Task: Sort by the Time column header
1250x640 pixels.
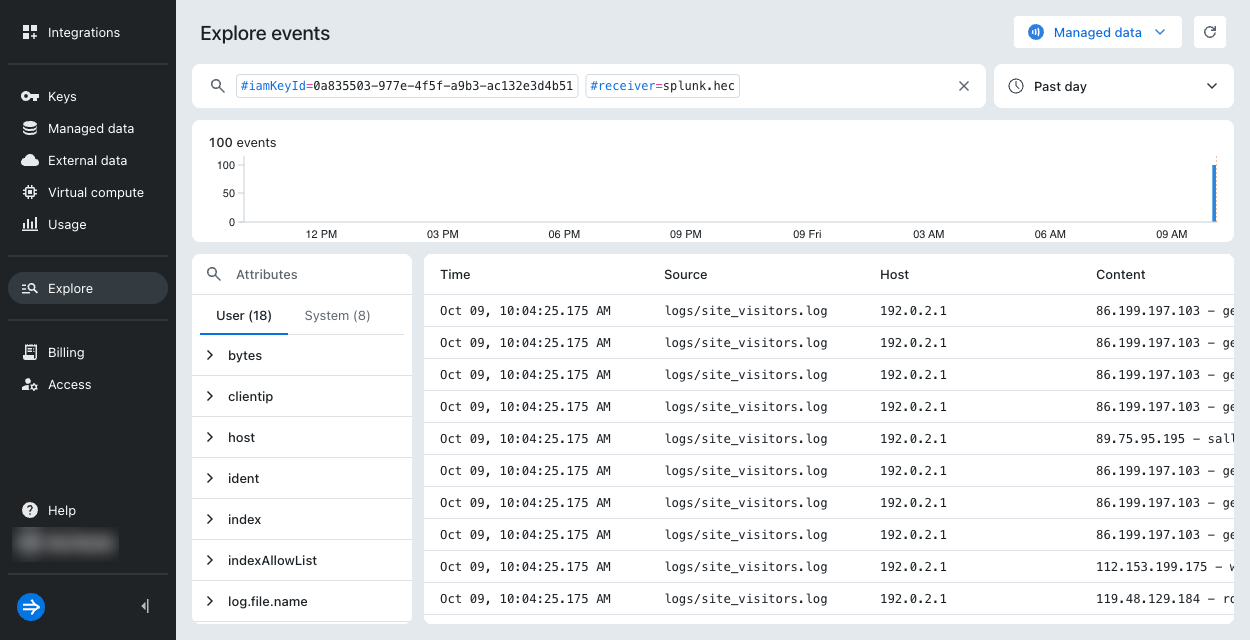Action: click(455, 274)
